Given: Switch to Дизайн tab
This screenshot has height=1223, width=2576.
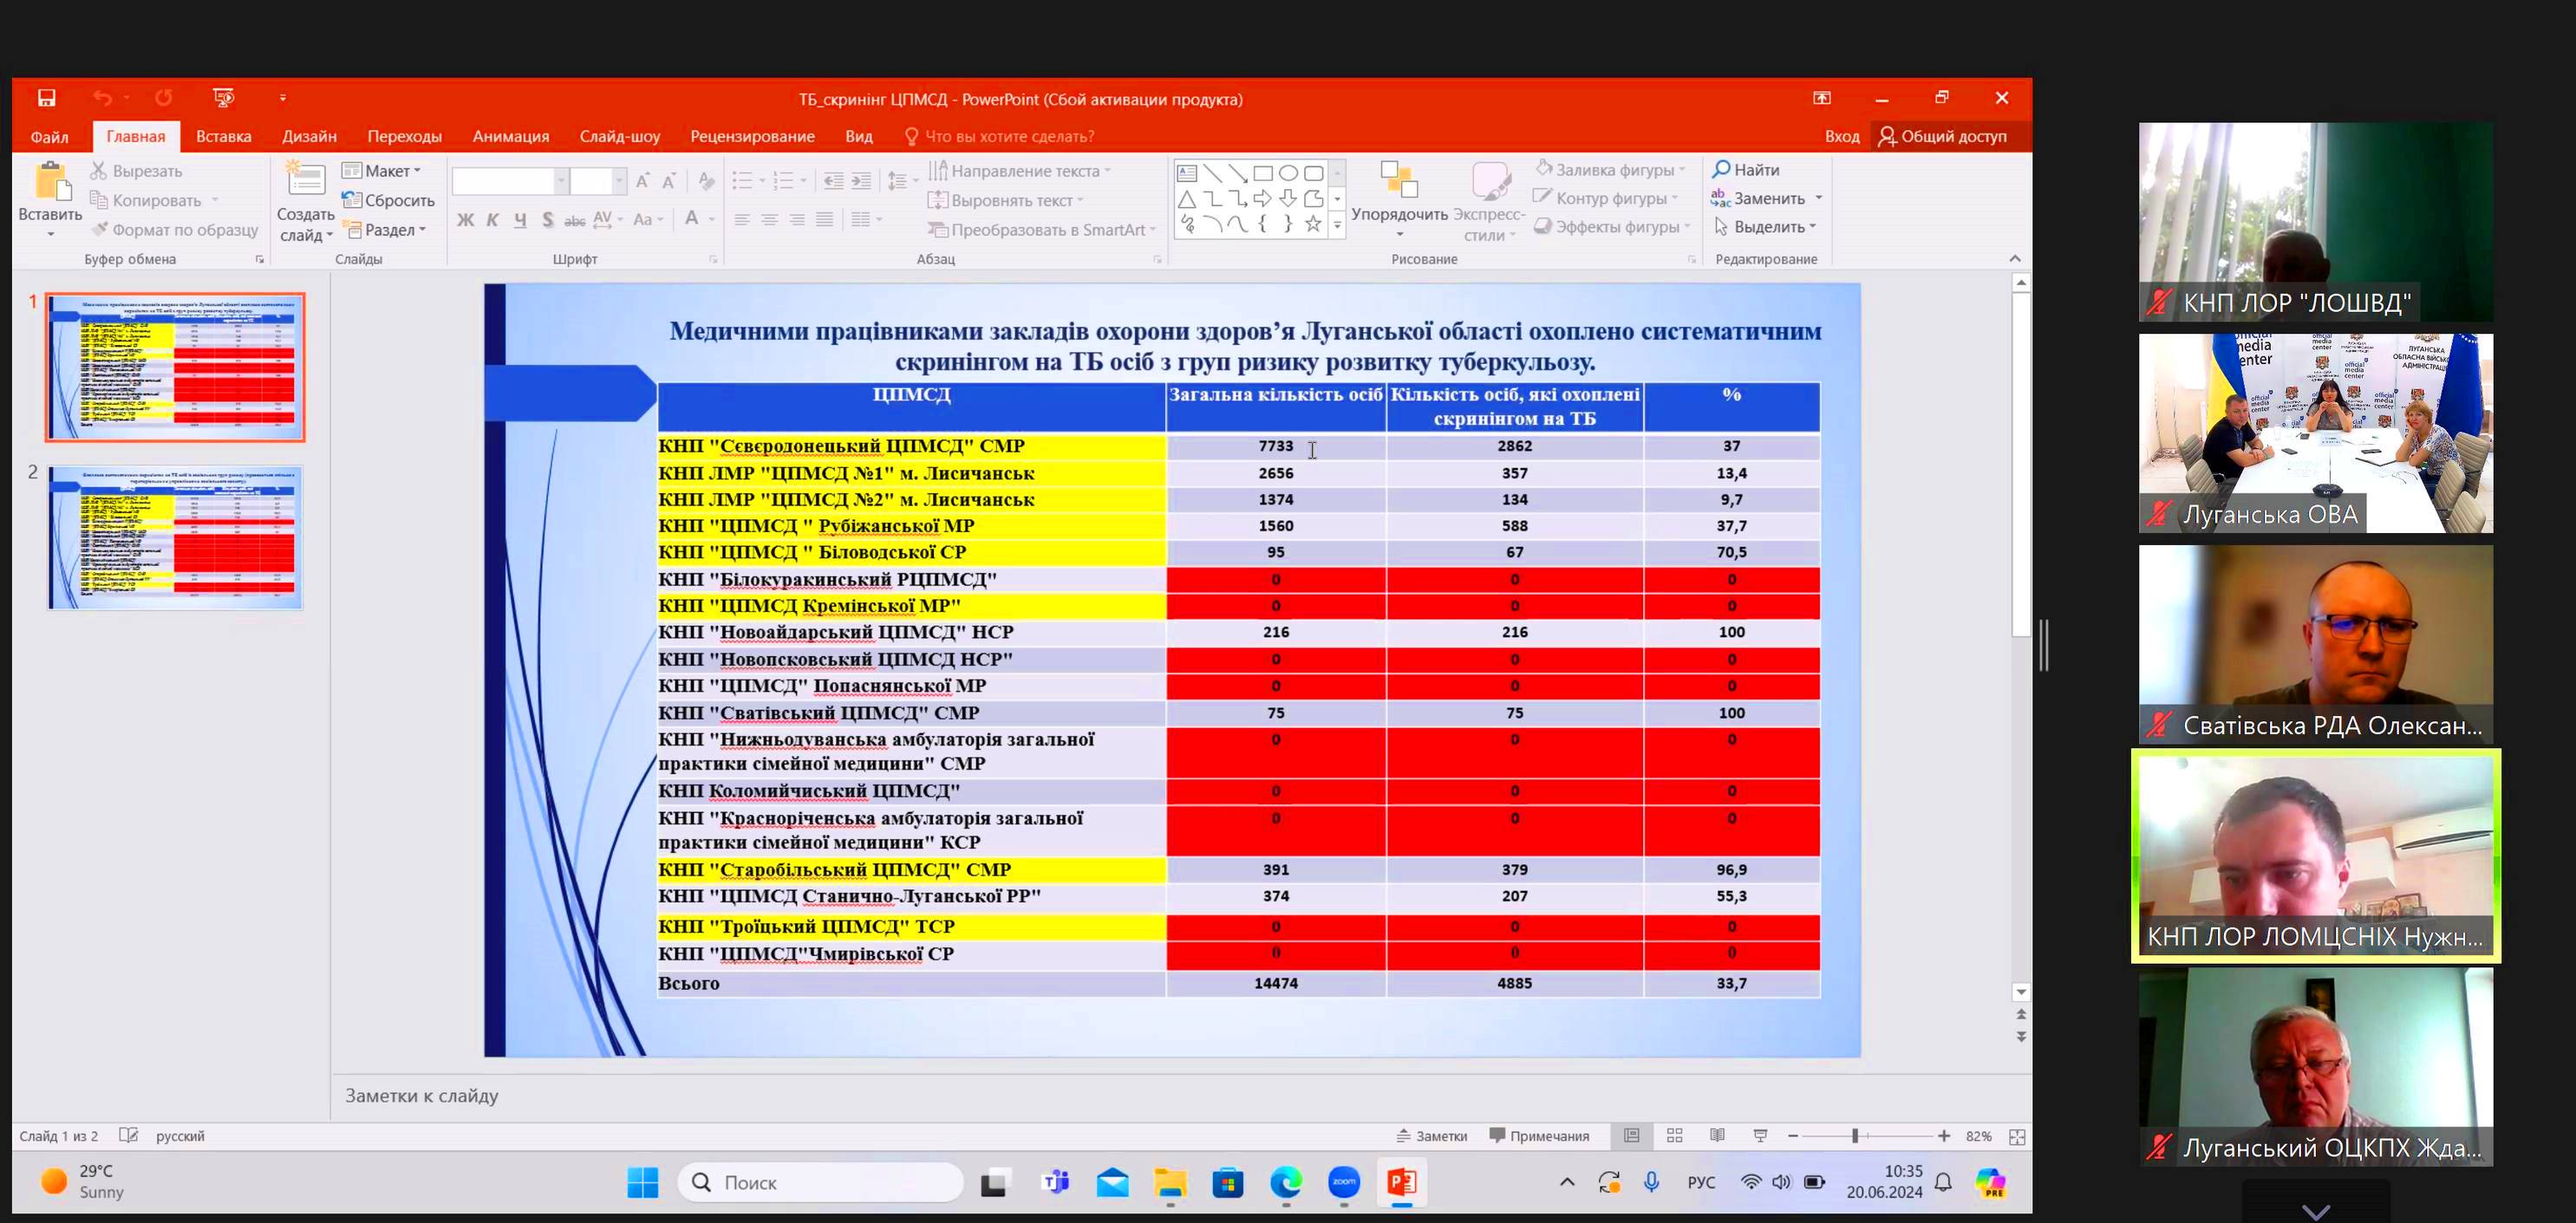Looking at the screenshot, I should tap(309, 136).
